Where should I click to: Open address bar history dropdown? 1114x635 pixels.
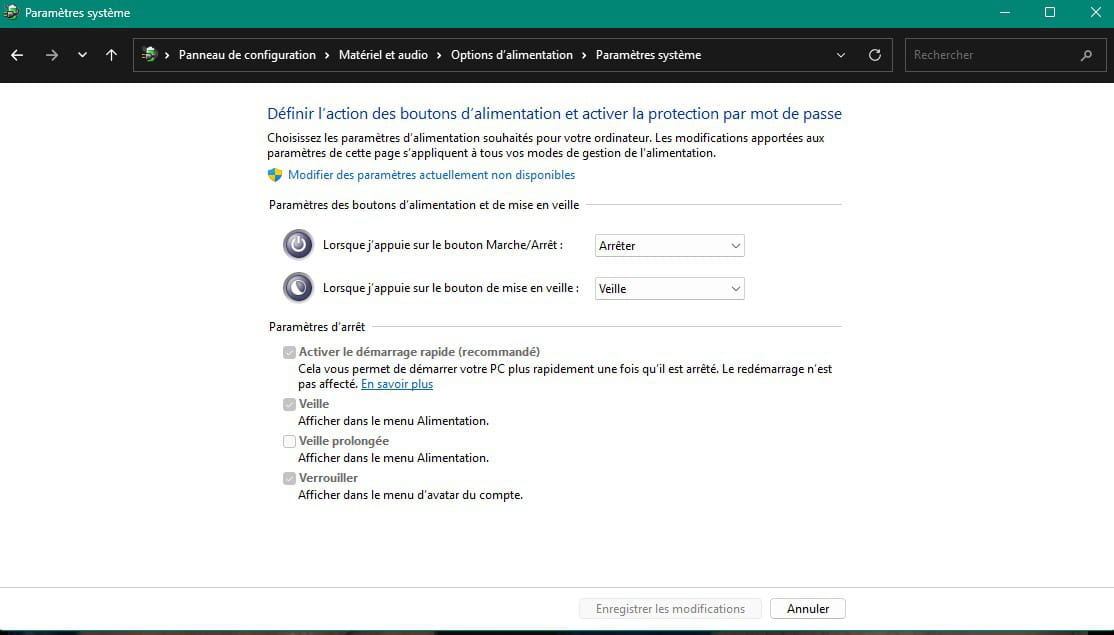(x=840, y=55)
